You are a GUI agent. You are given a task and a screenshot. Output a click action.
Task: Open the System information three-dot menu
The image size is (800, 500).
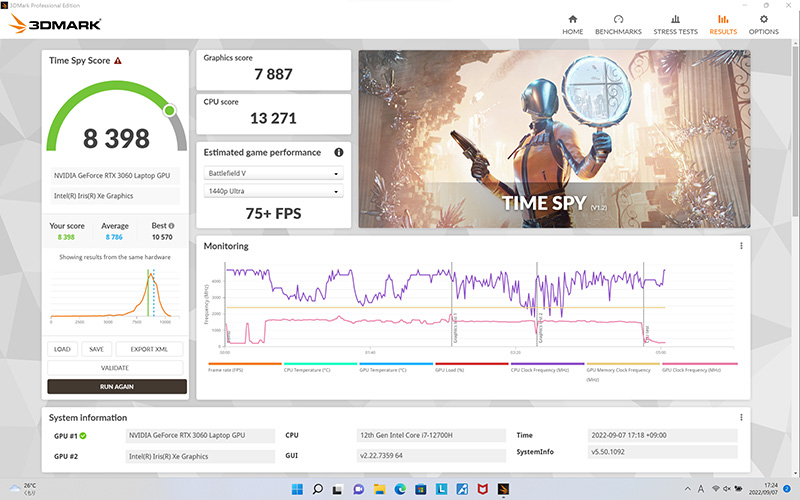click(x=741, y=417)
